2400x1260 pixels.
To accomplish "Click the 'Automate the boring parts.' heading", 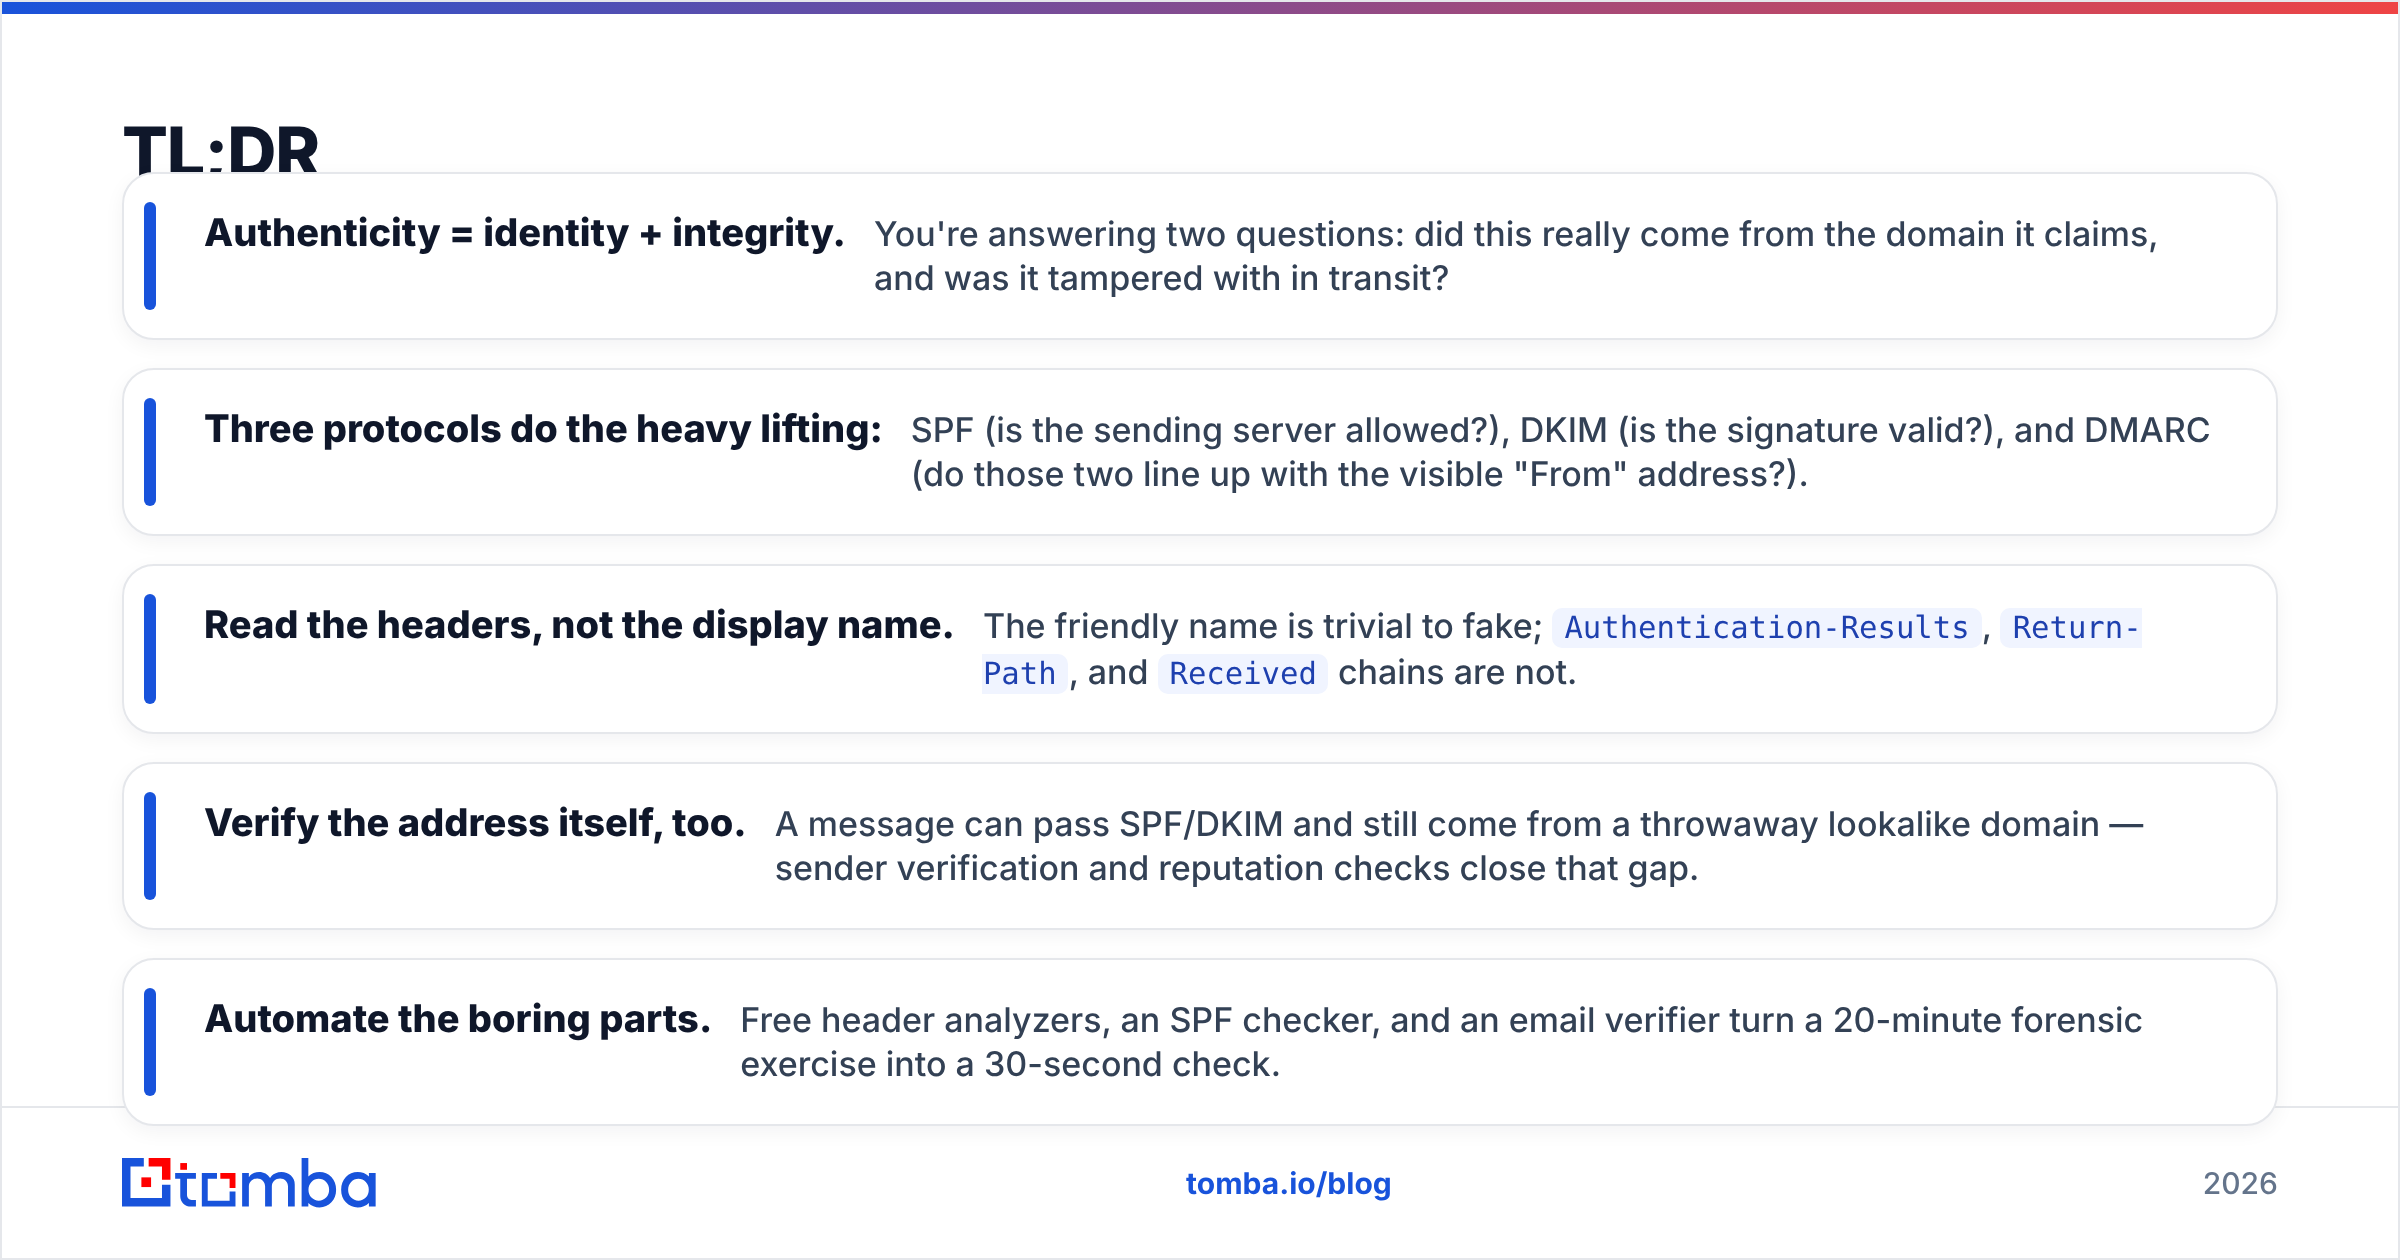I will [x=458, y=1019].
